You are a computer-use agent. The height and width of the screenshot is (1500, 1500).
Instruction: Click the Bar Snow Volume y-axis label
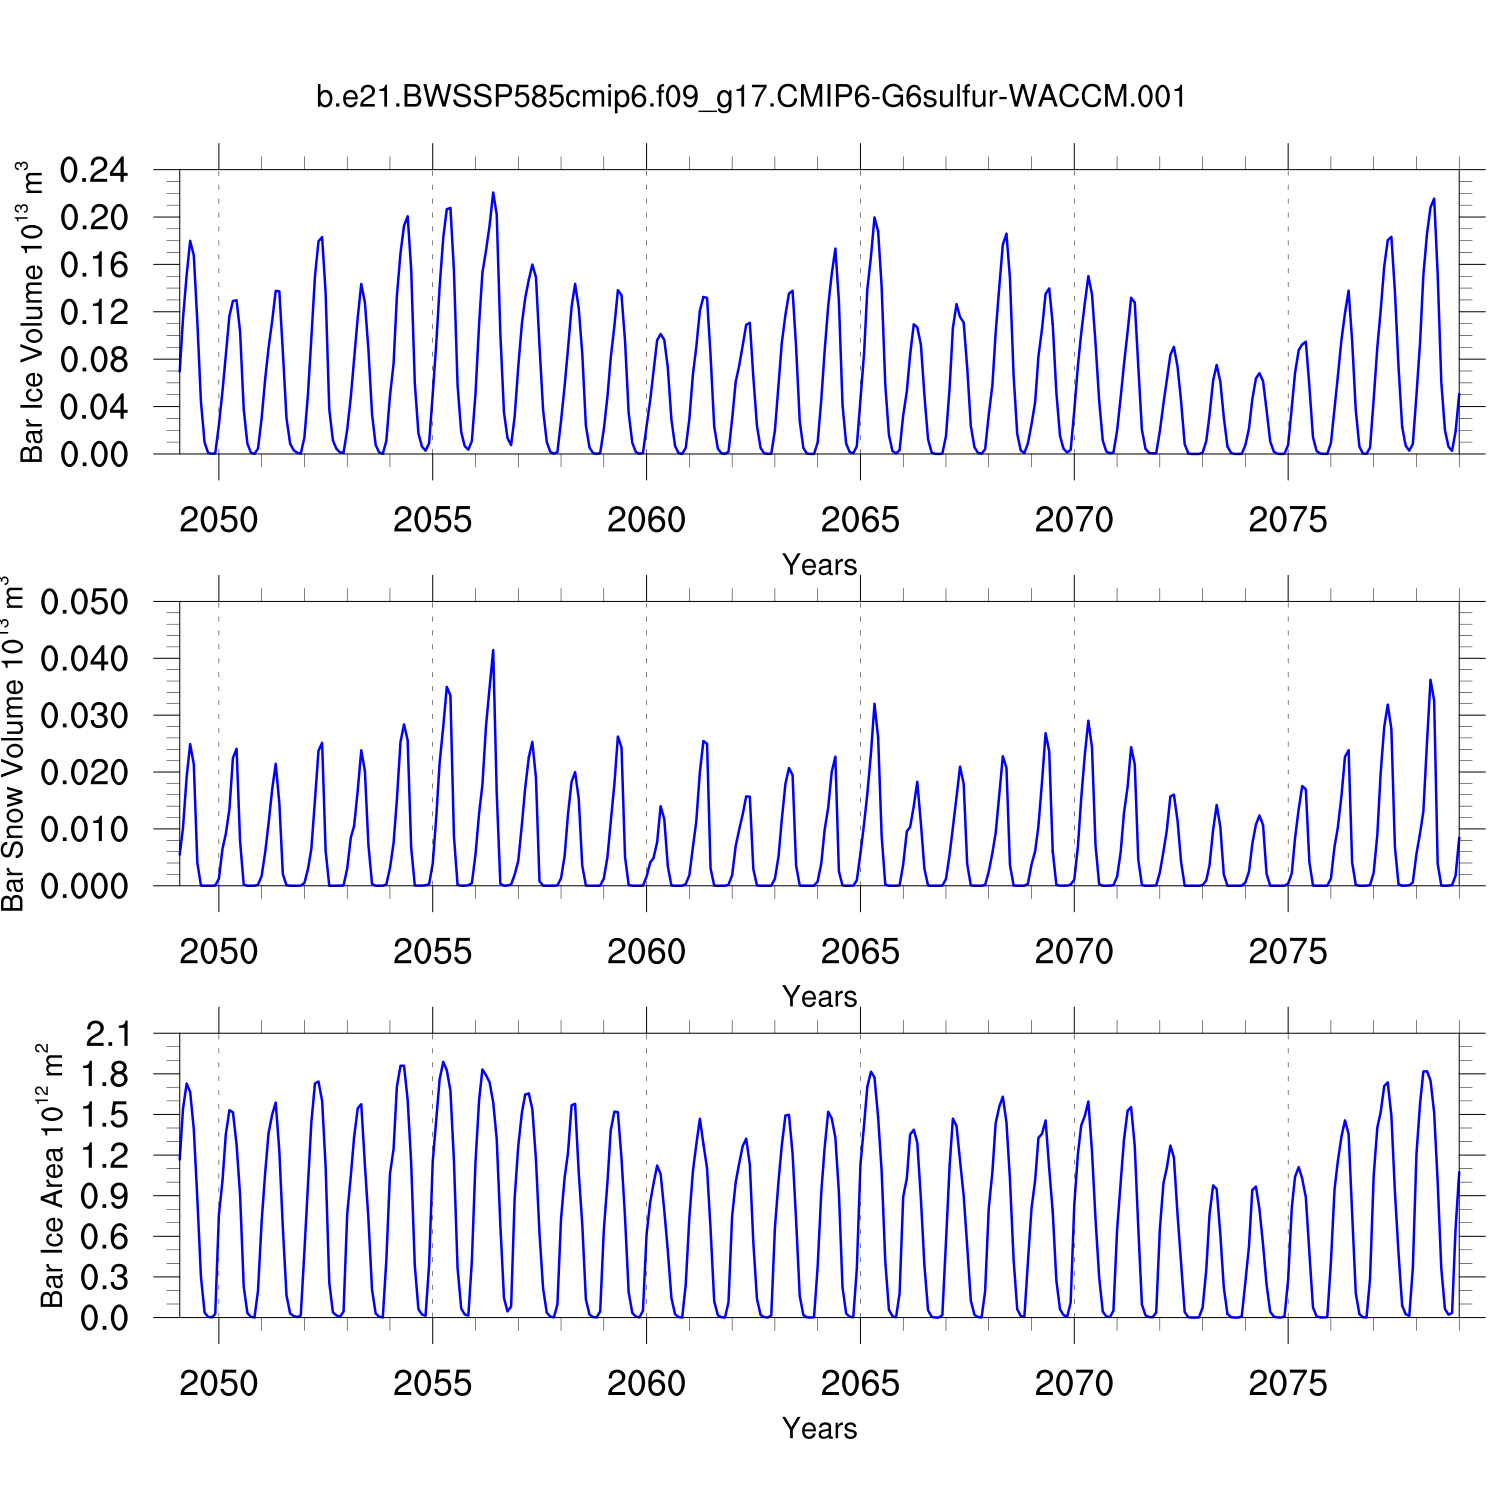14,744
